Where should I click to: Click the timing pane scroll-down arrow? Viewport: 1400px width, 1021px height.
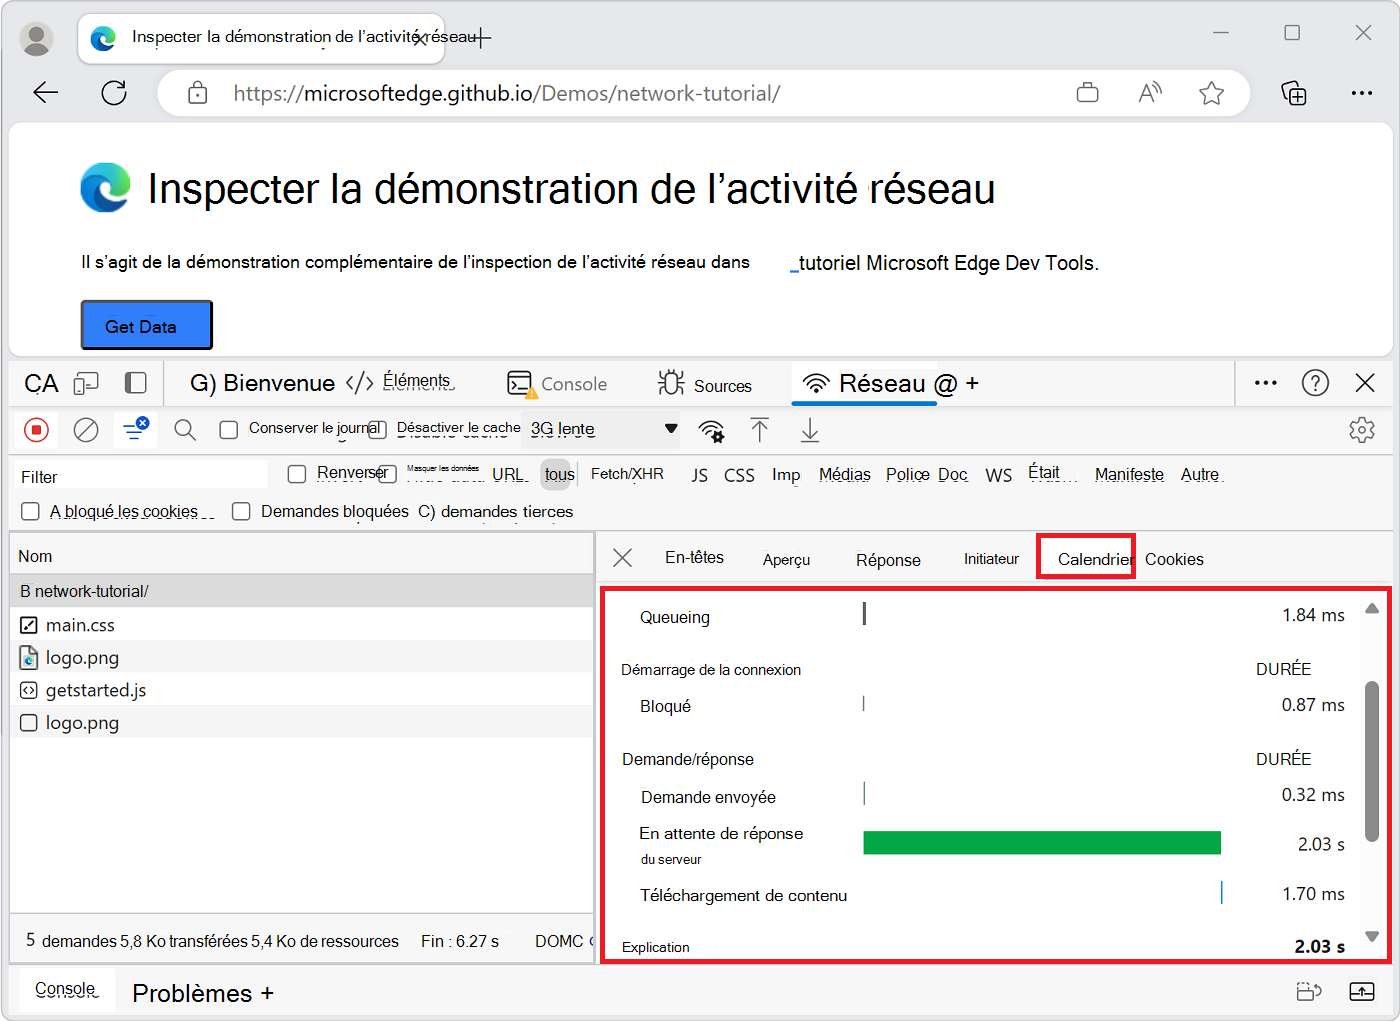(x=1372, y=937)
